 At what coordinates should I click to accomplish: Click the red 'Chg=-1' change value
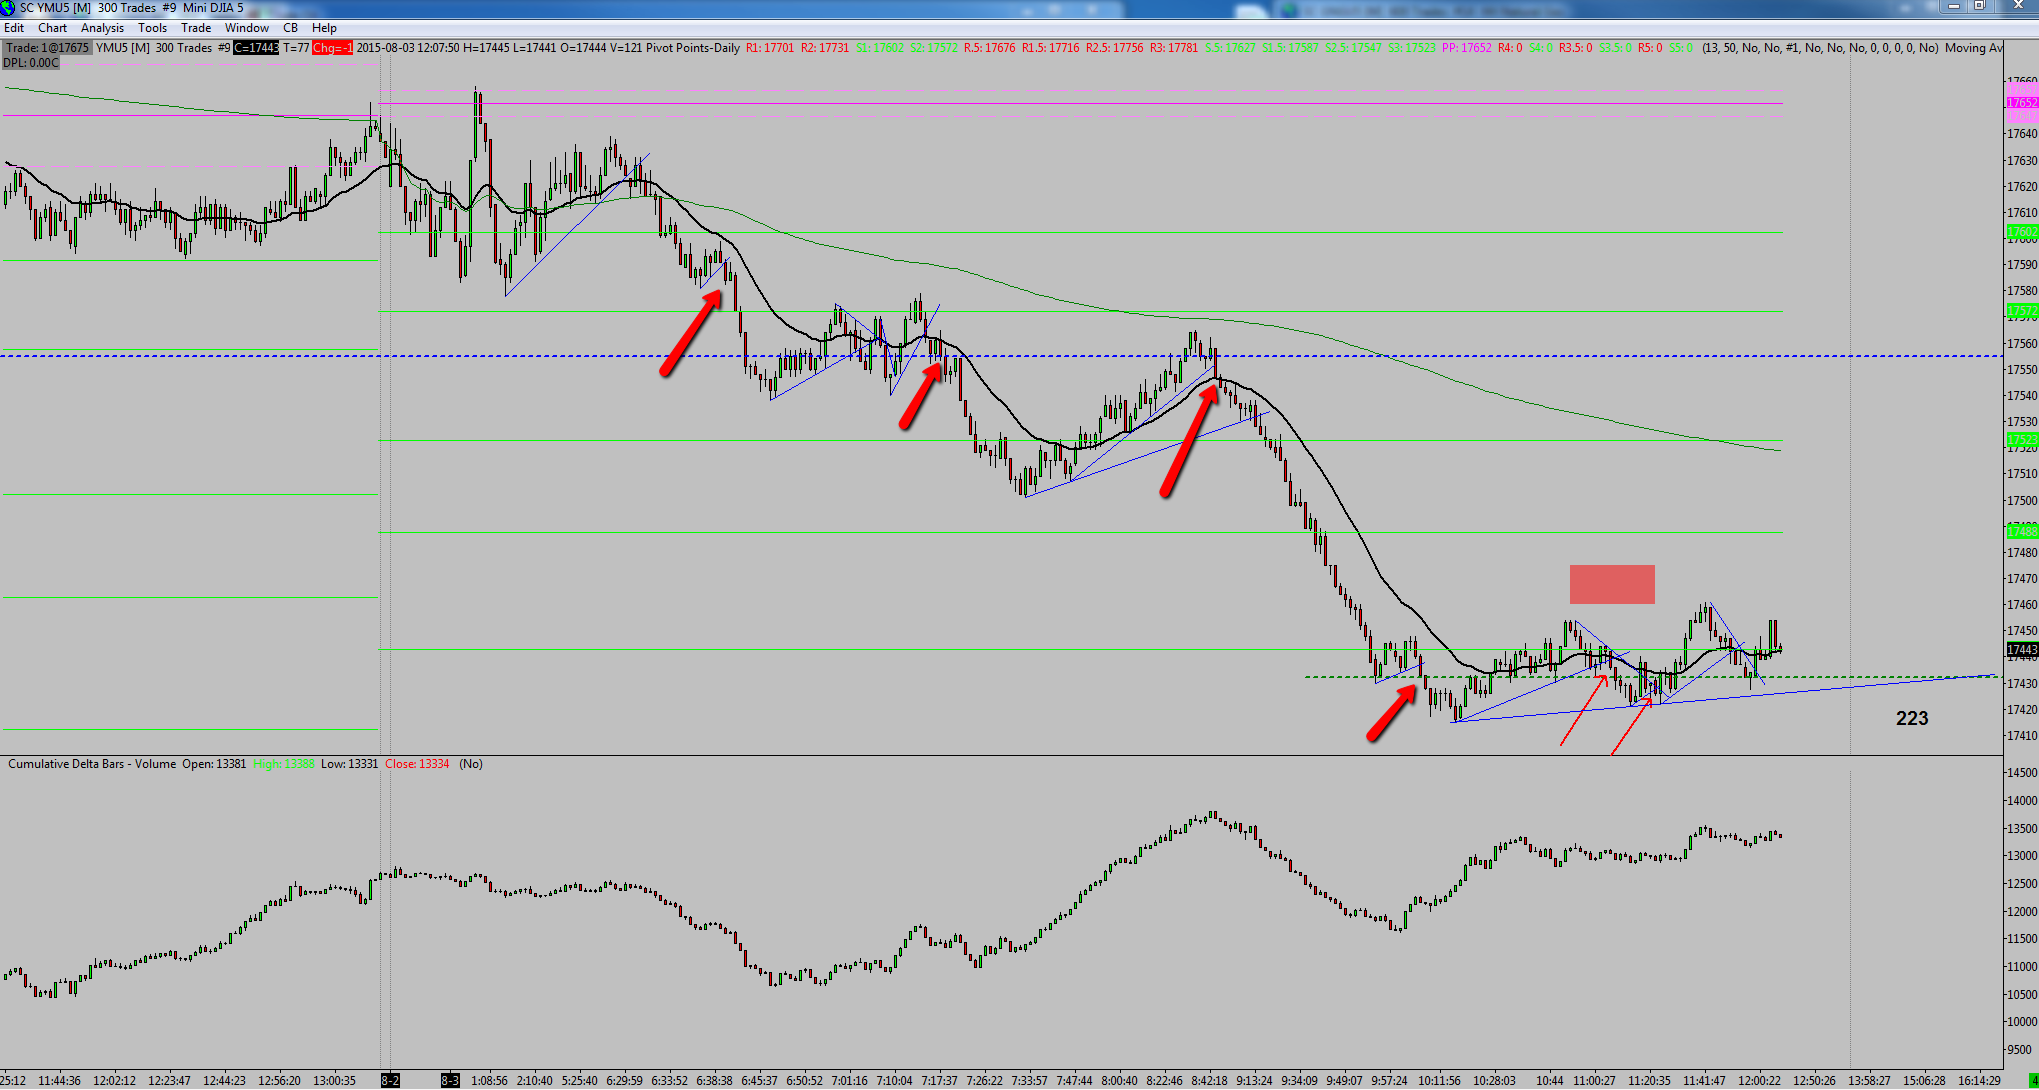(x=332, y=48)
